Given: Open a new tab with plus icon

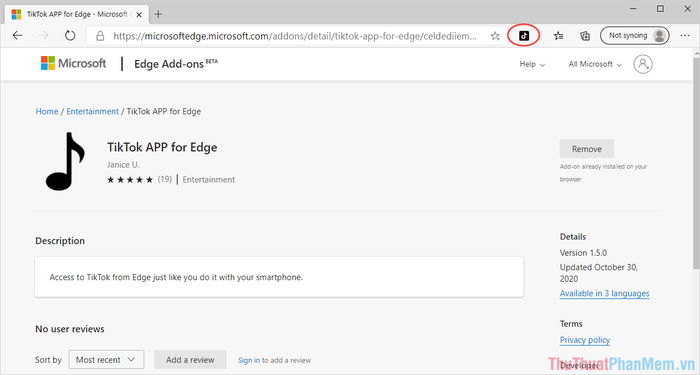Looking at the screenshot, I should pyautogui.click(x=158, y=14).
